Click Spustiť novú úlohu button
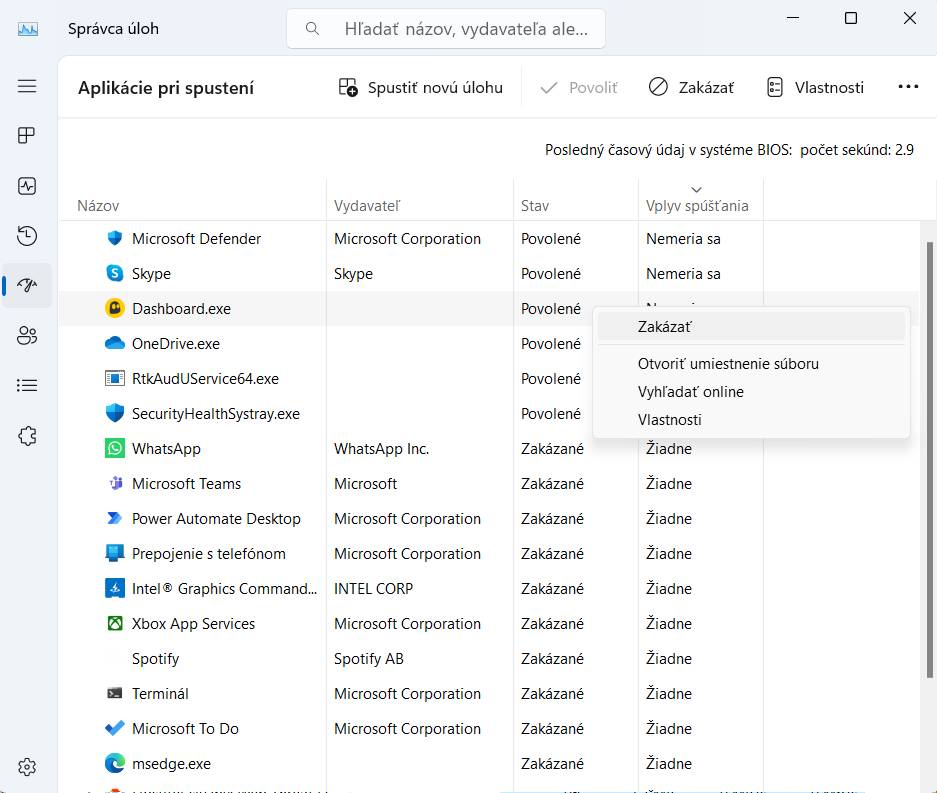 tap(420, 88)
